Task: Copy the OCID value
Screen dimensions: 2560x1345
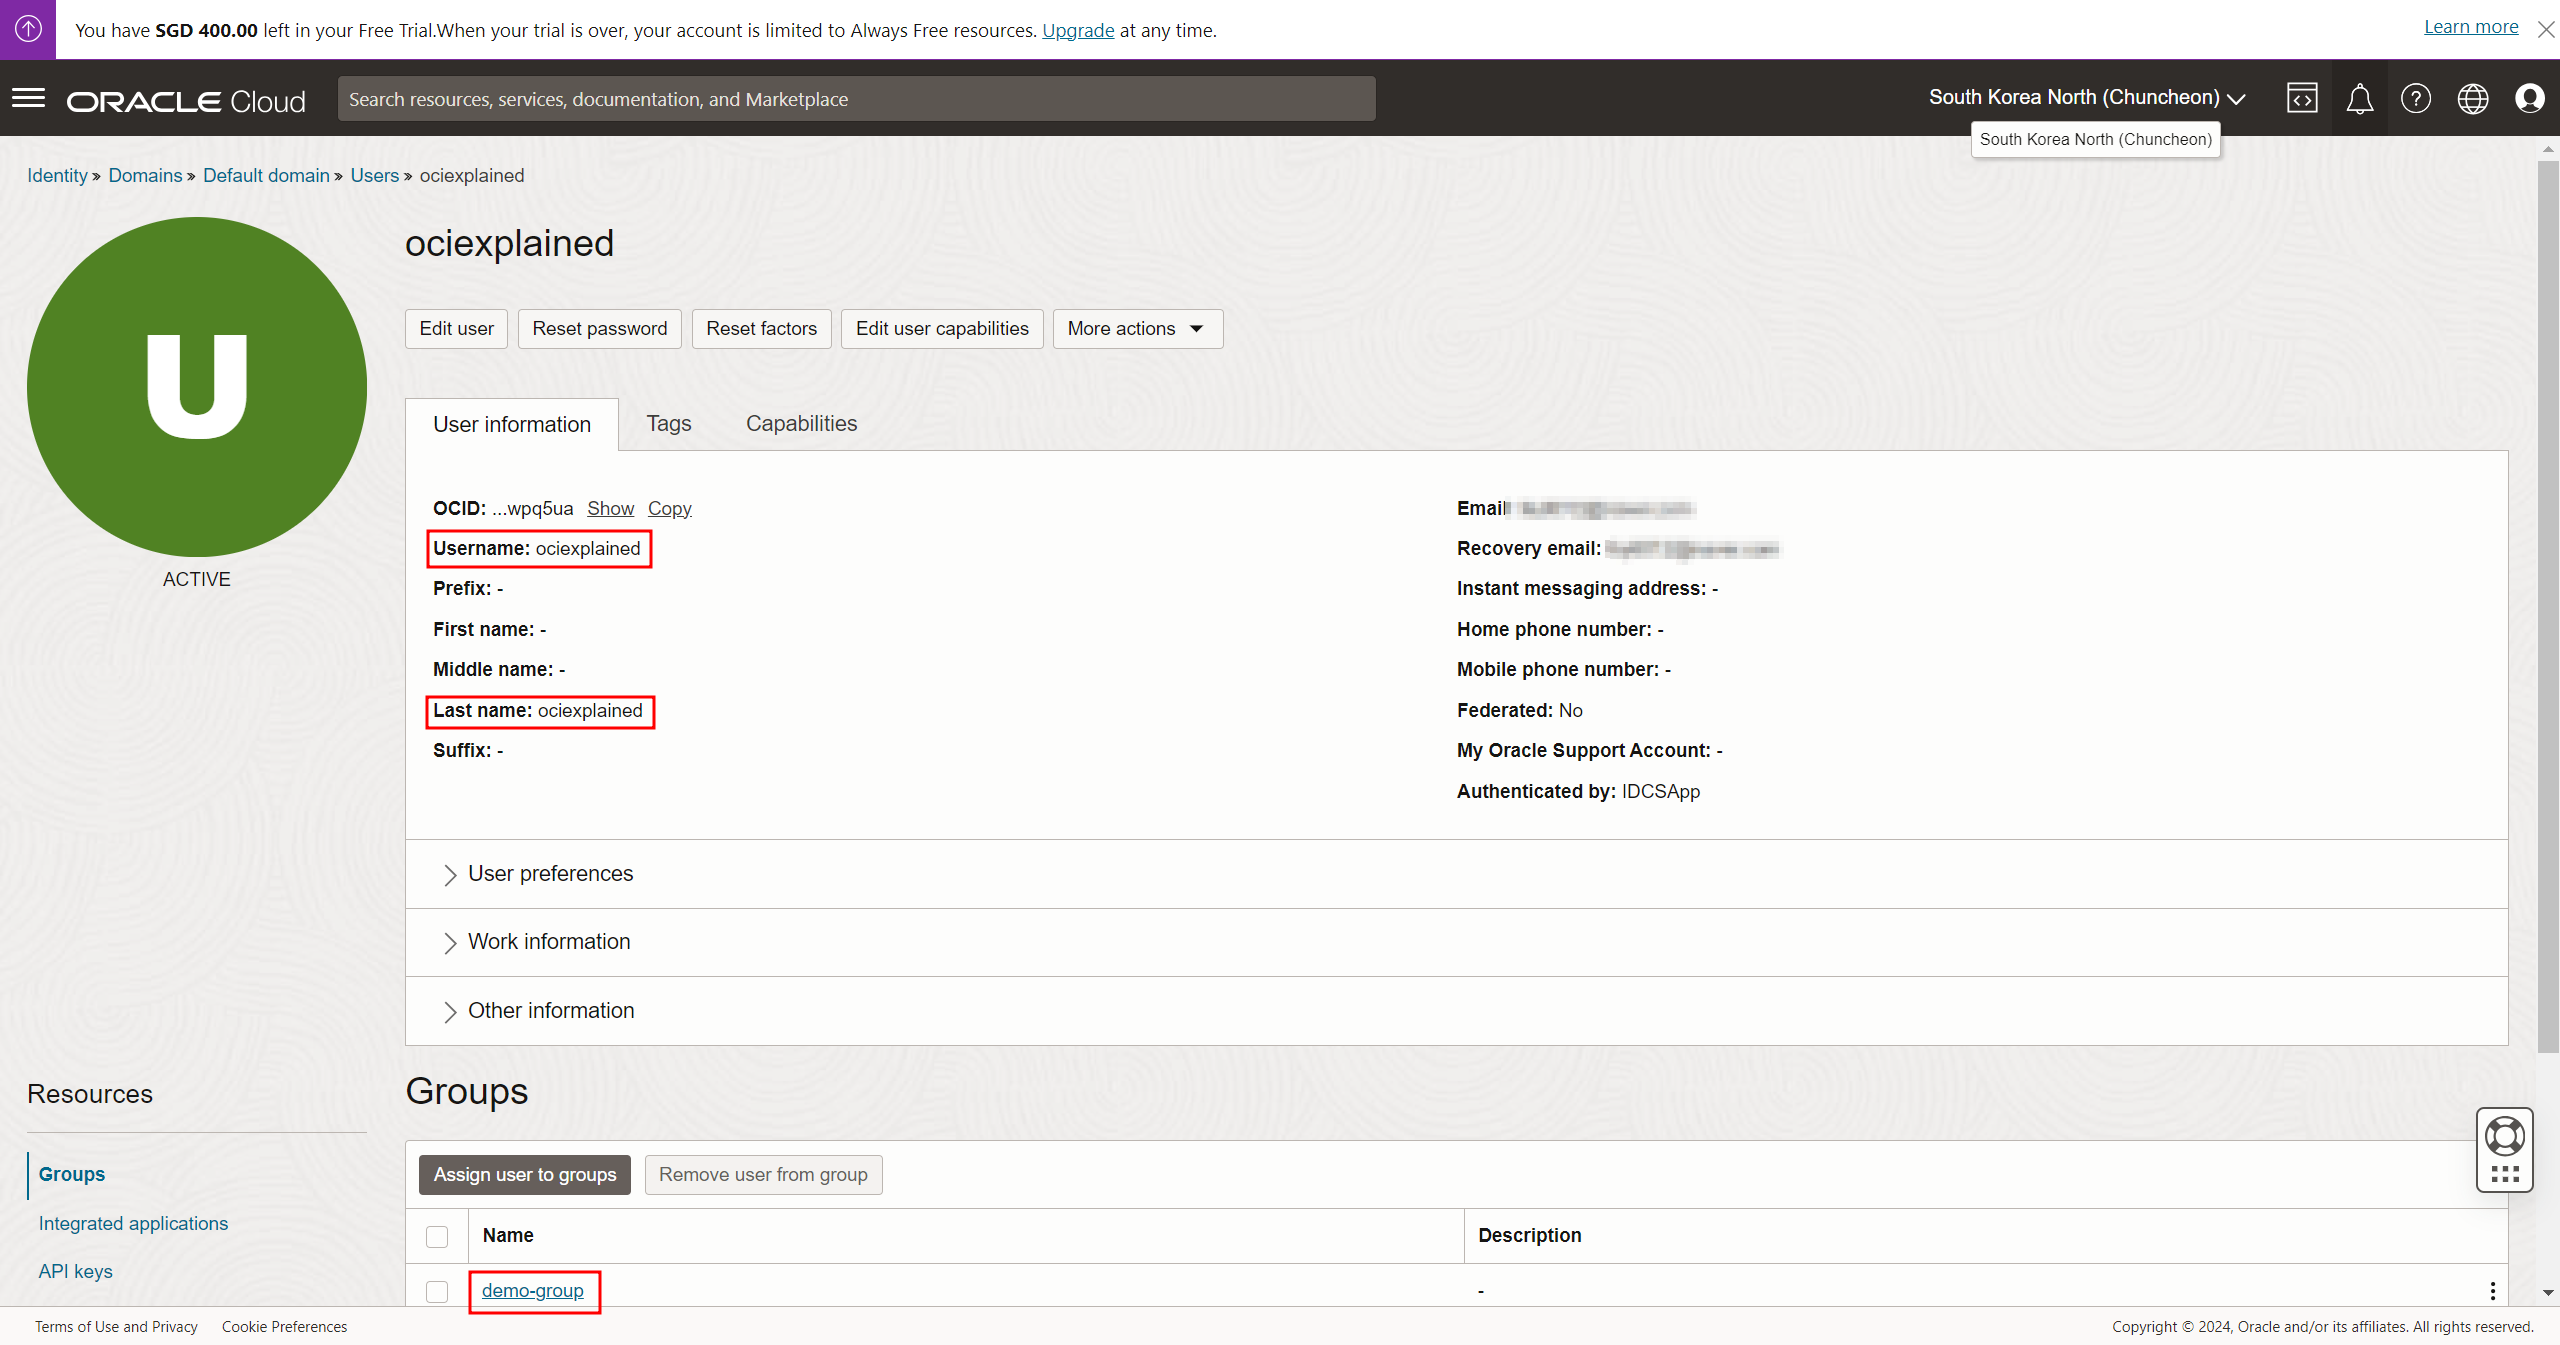Action: pyautogui.click(x=669, y=508)
